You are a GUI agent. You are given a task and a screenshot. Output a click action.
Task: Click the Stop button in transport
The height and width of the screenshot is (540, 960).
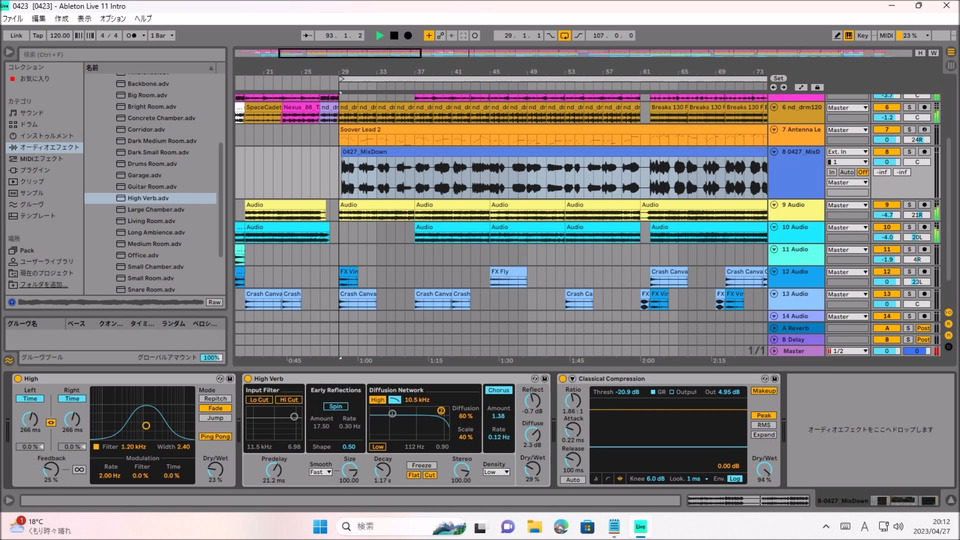pos(394,35)
